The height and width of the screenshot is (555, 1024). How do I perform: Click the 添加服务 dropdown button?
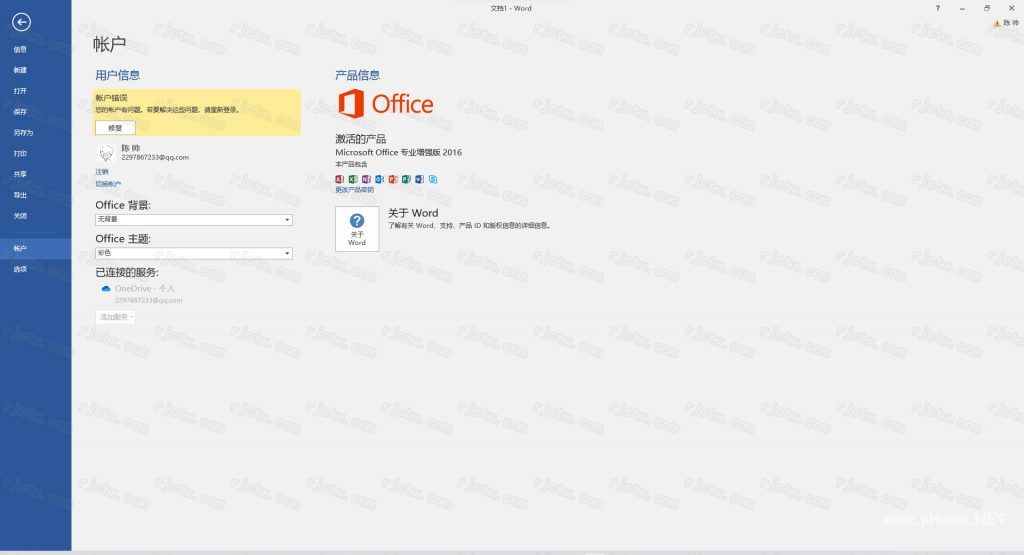(x=116, y=317)
